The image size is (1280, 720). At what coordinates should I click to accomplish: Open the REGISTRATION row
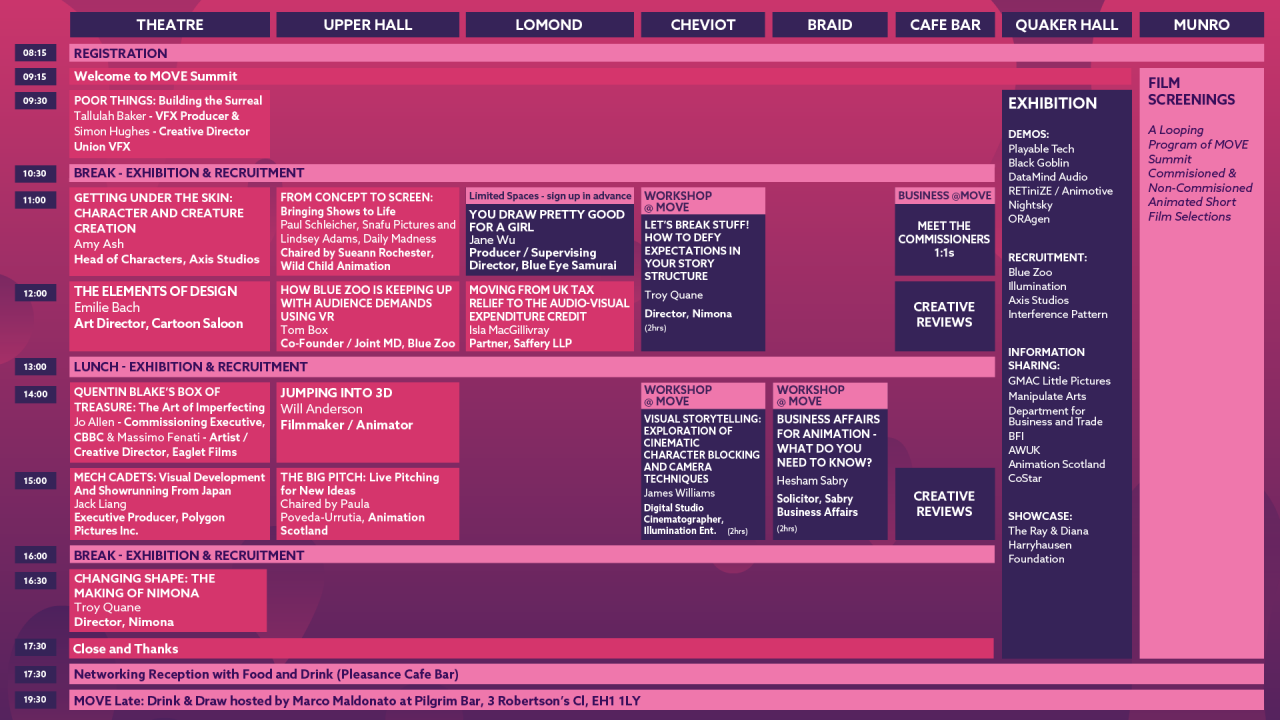click(666, 53)
